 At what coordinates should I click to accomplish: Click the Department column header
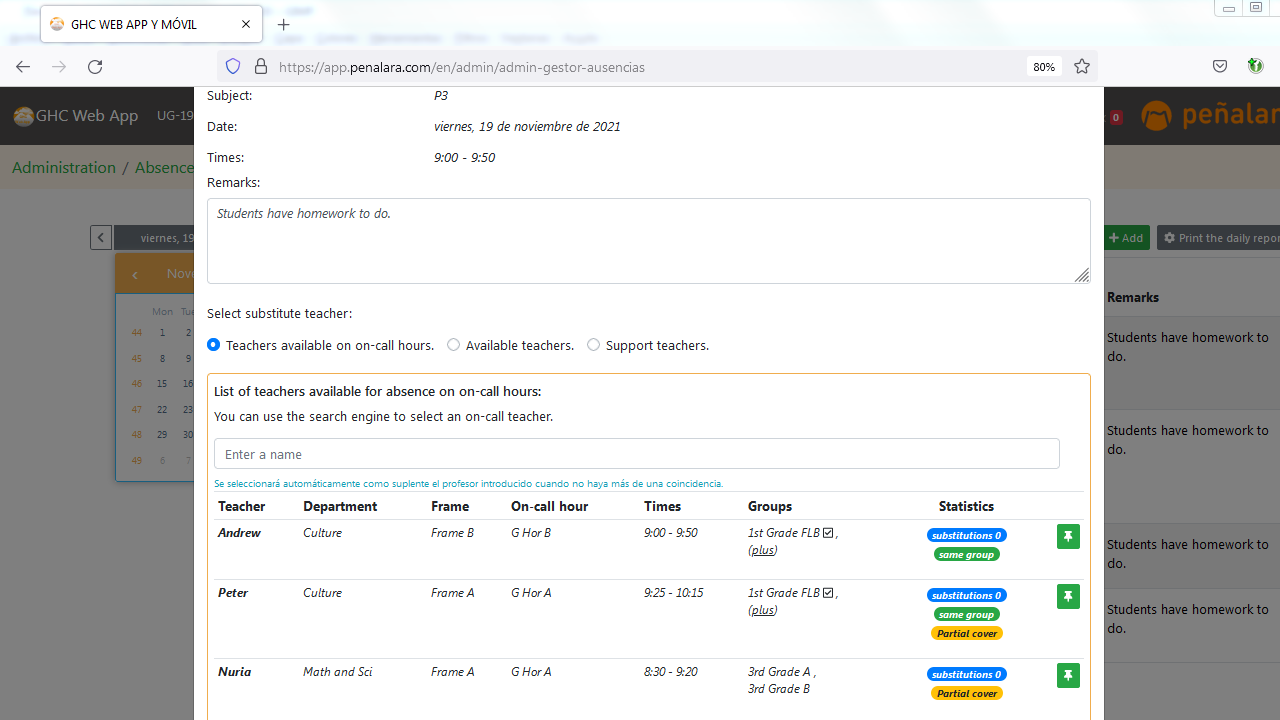340,507
